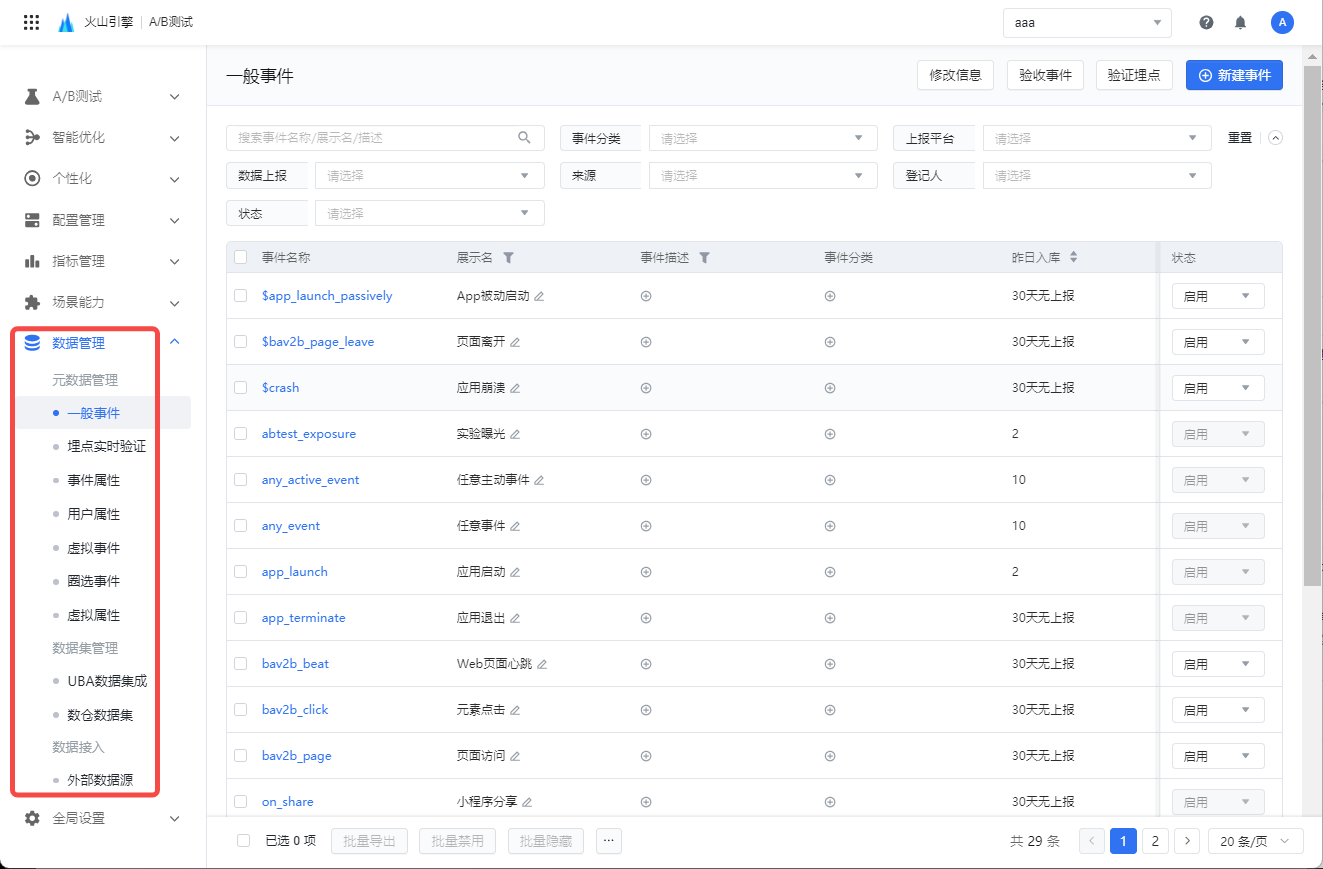Change status dropdown for $crash row
The image size is (1323, 869).
click(x=1218, y=388)
